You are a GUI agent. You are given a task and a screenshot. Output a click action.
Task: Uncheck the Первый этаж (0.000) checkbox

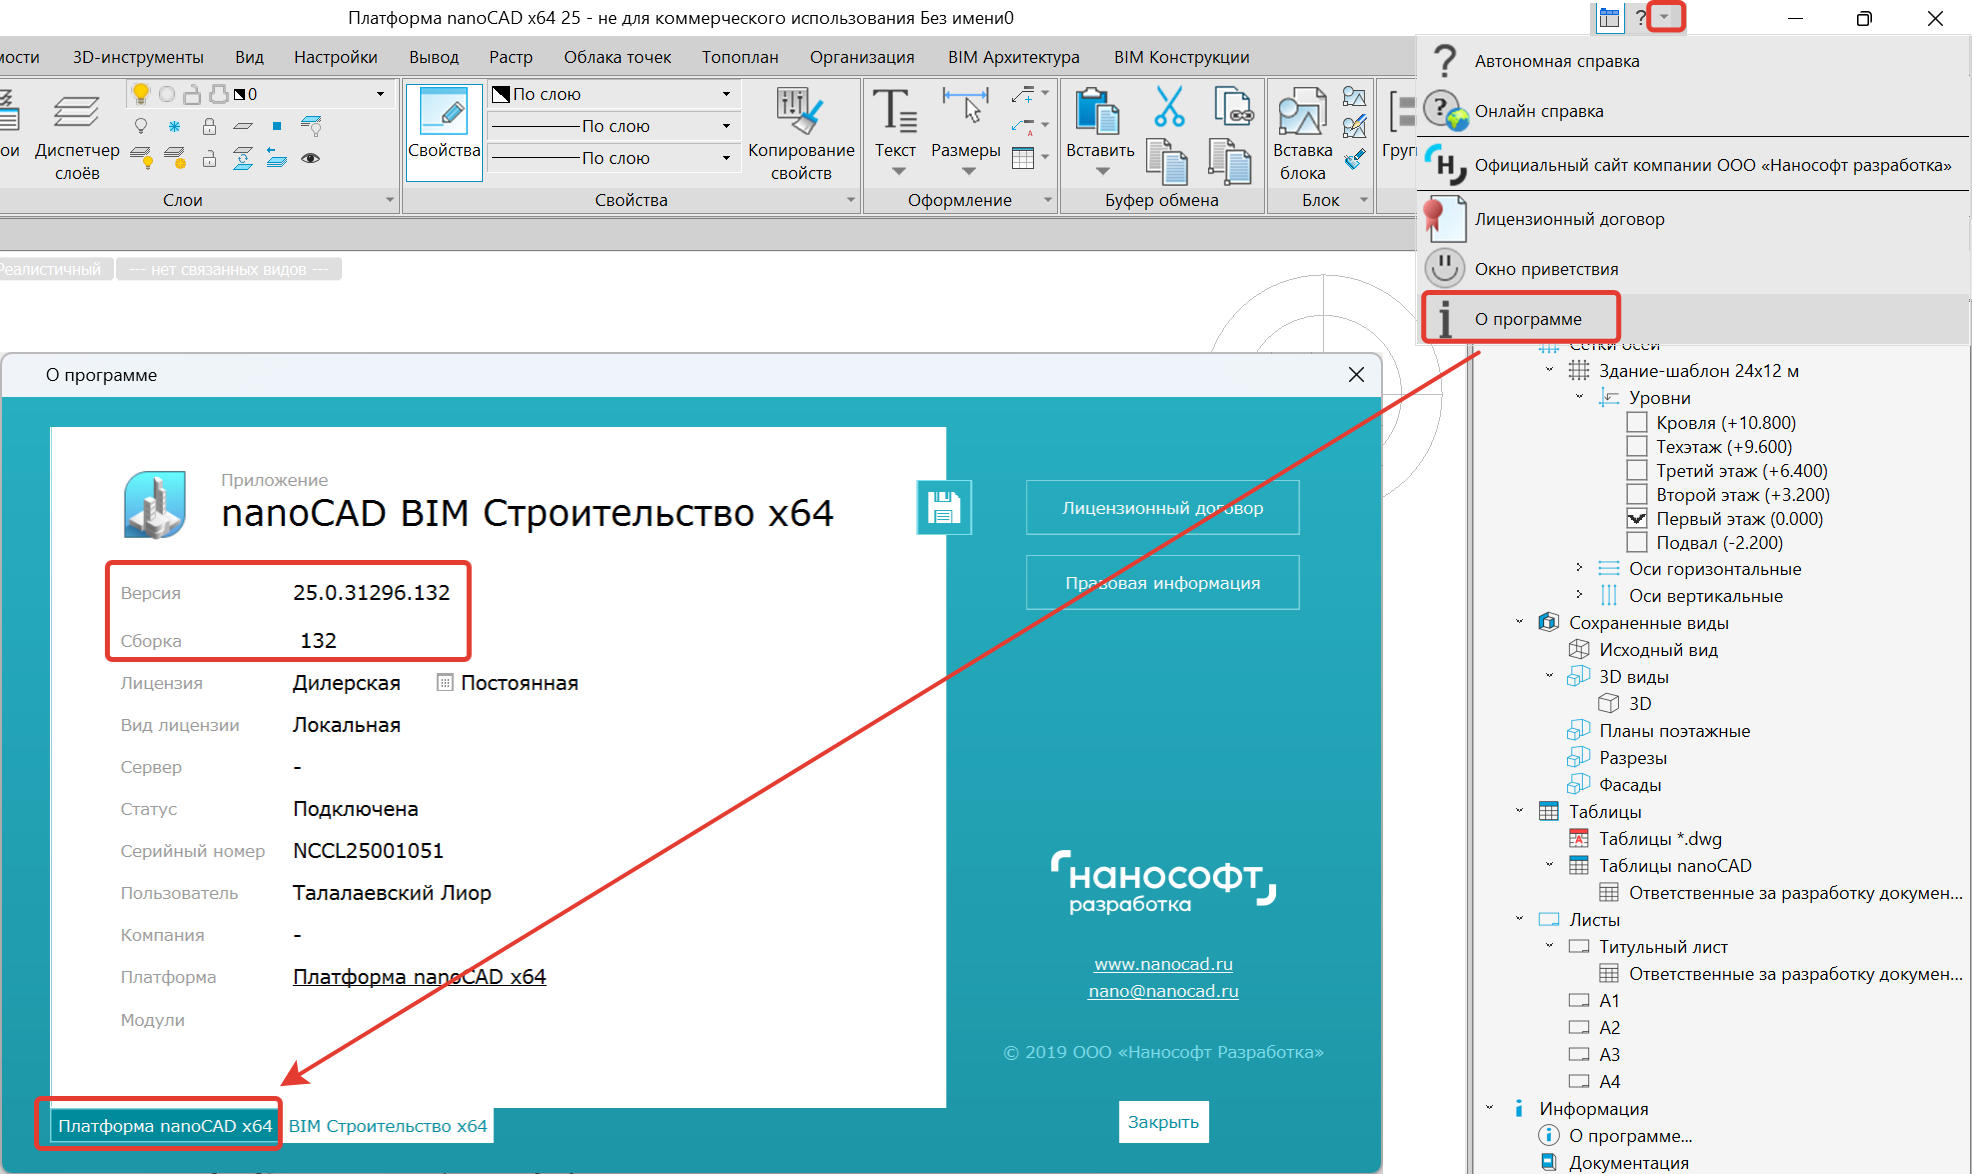point(1637,519)
